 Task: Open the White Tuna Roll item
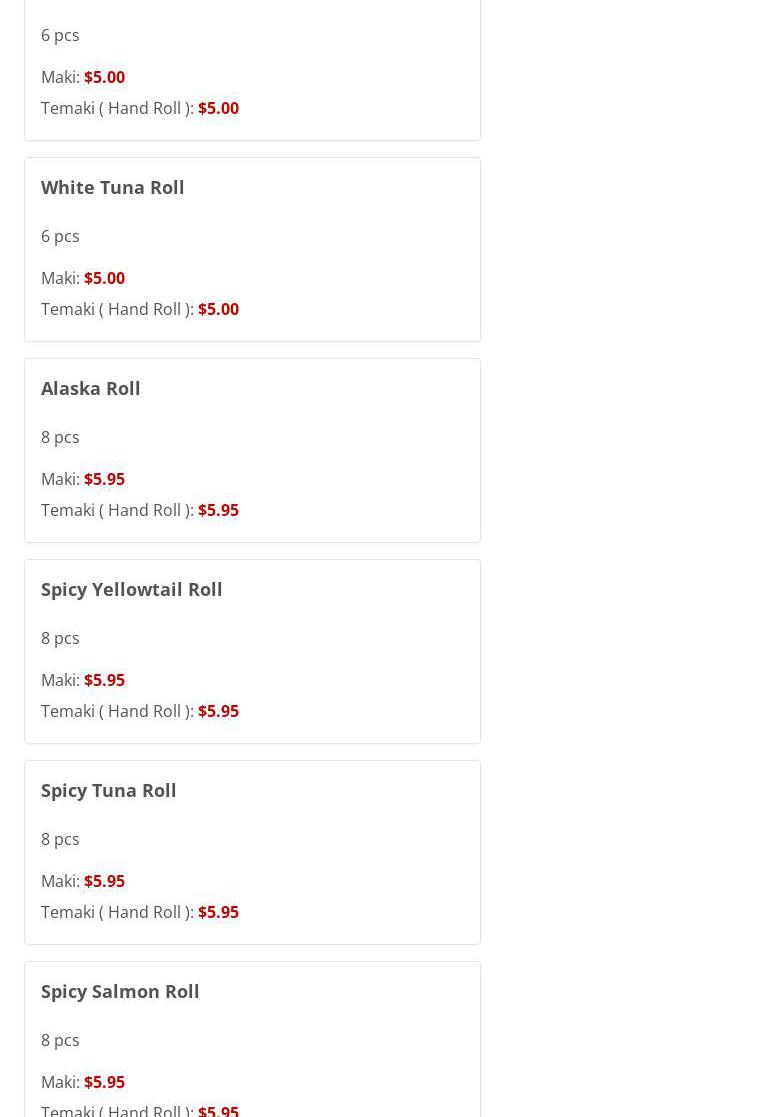click(112, 187)
